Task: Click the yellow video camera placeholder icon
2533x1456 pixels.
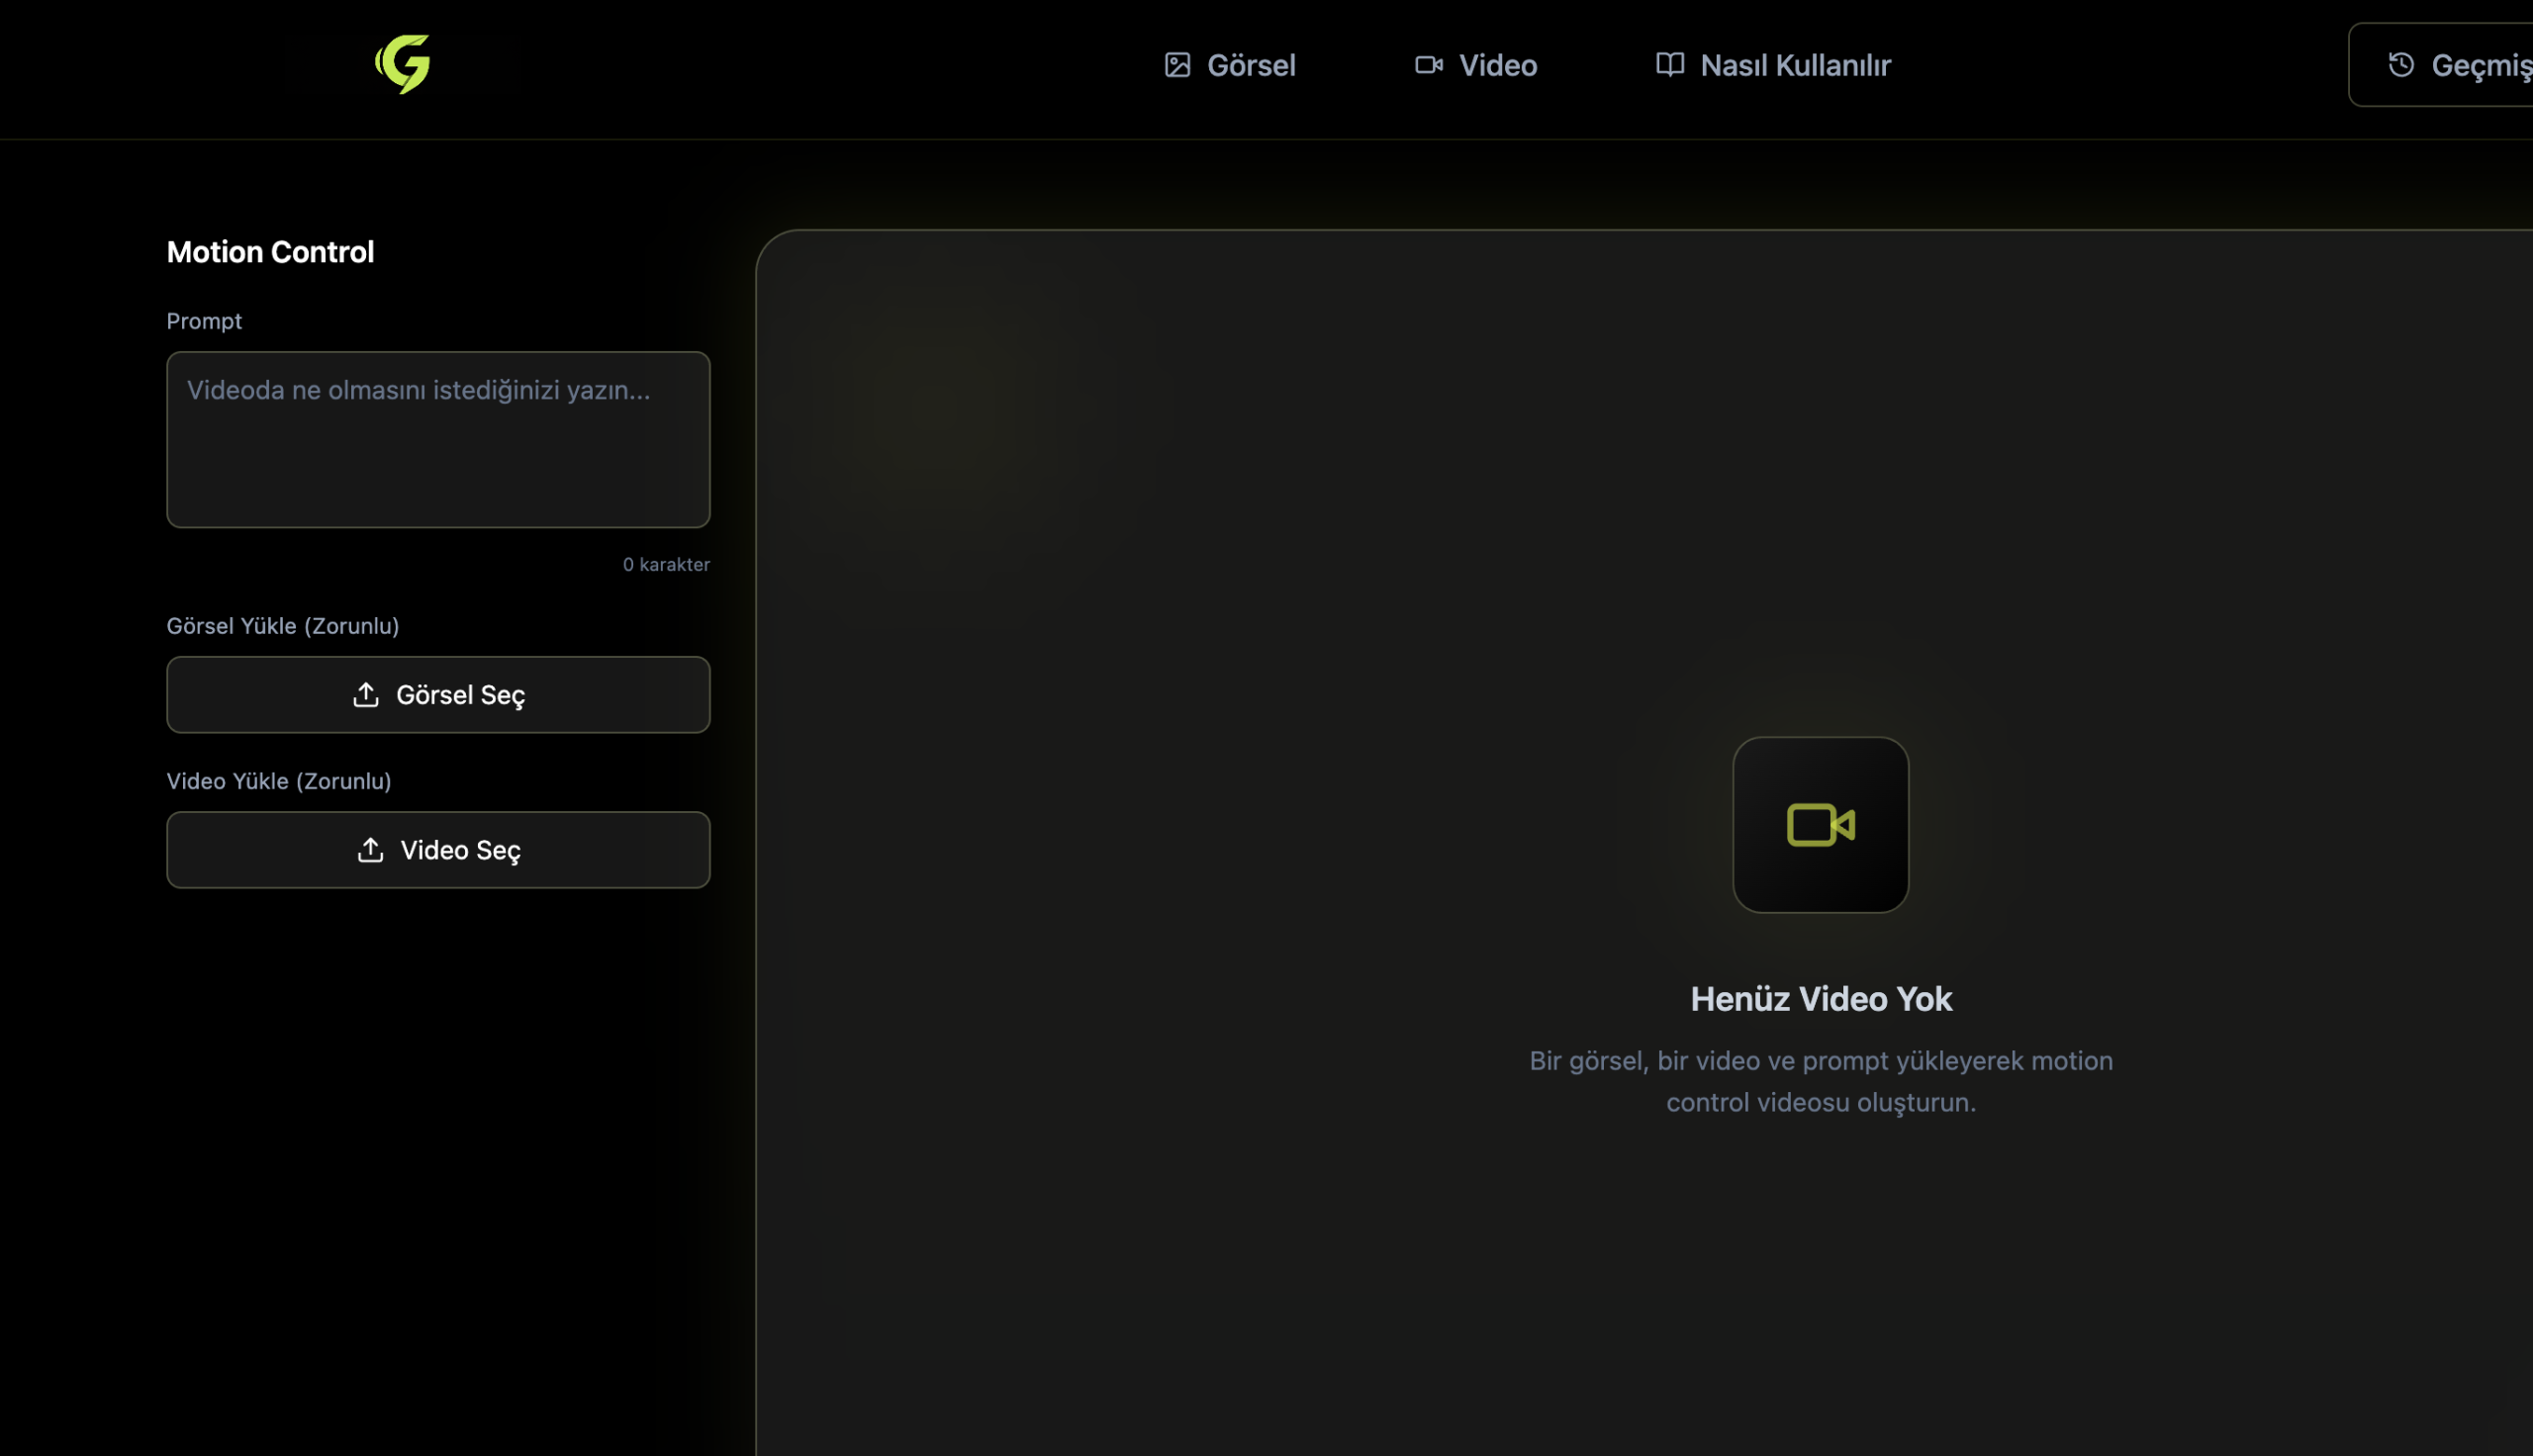Action: pyautogui.click(x=1820, y=825)
